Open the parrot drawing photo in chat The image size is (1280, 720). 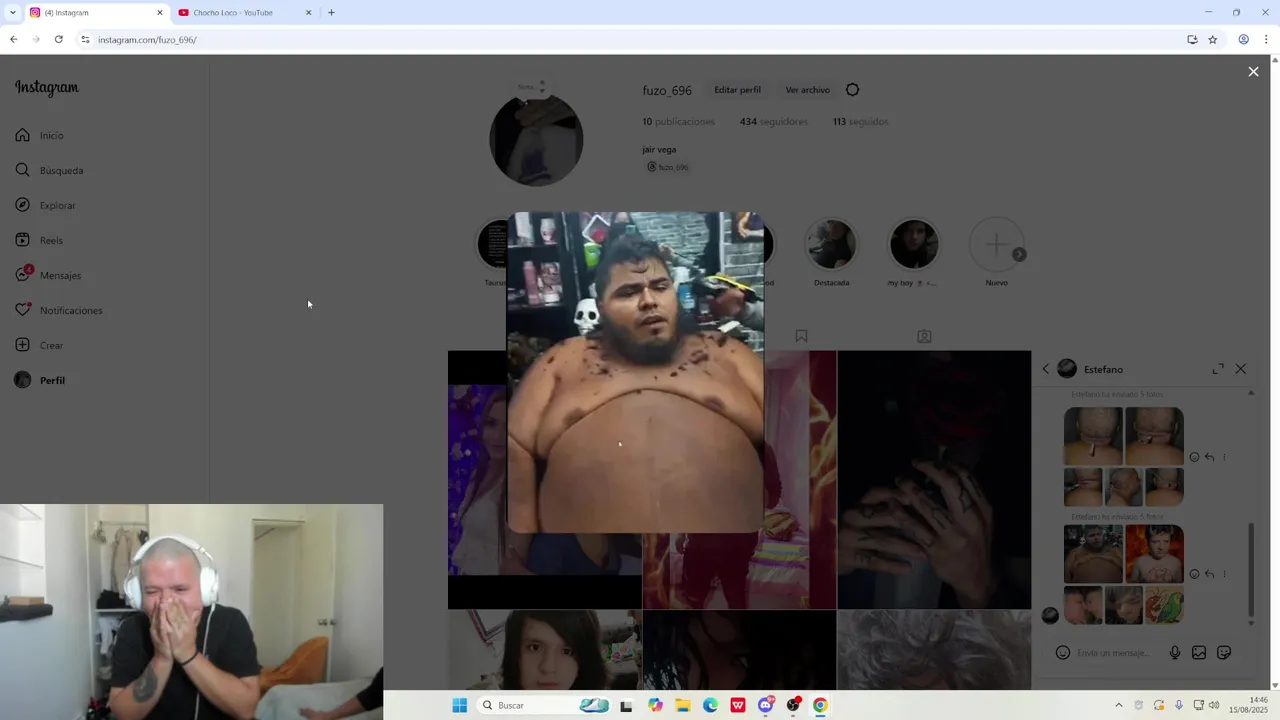tap(1165, 606)
